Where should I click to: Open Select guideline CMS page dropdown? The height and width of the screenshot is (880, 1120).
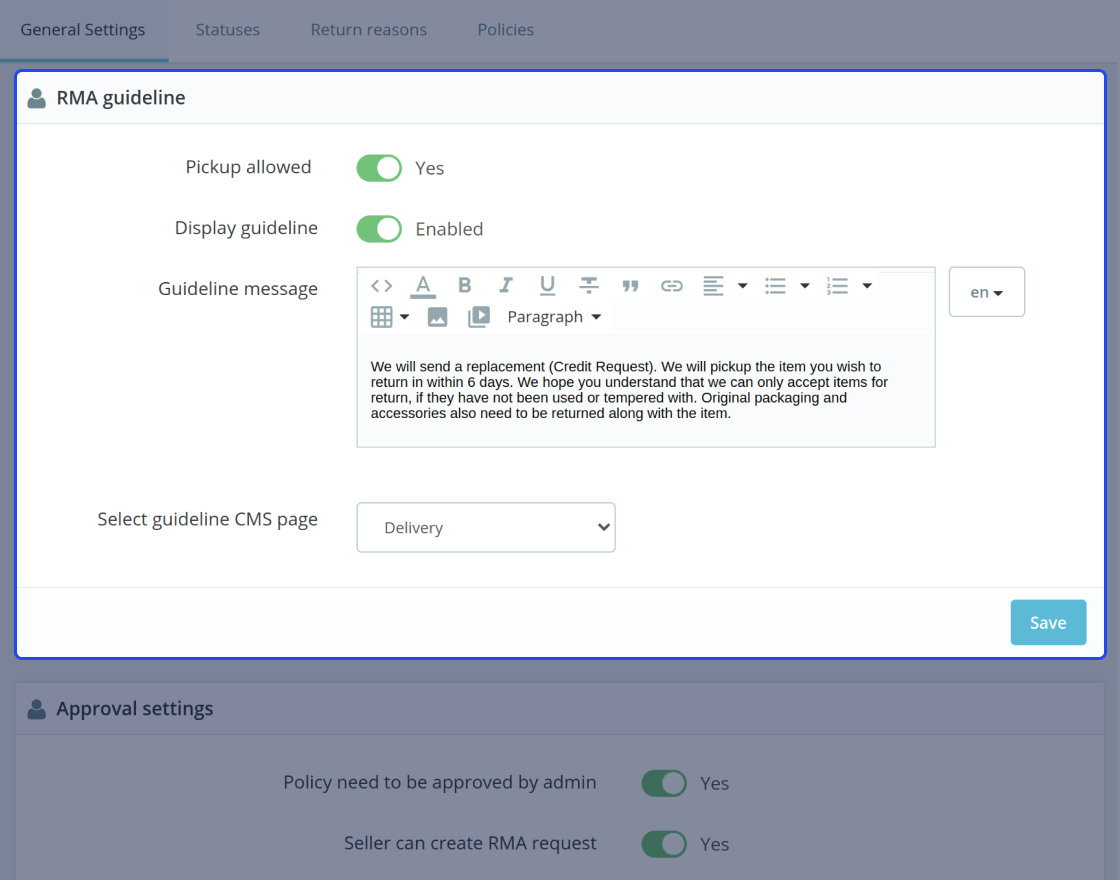coord(486,527)
